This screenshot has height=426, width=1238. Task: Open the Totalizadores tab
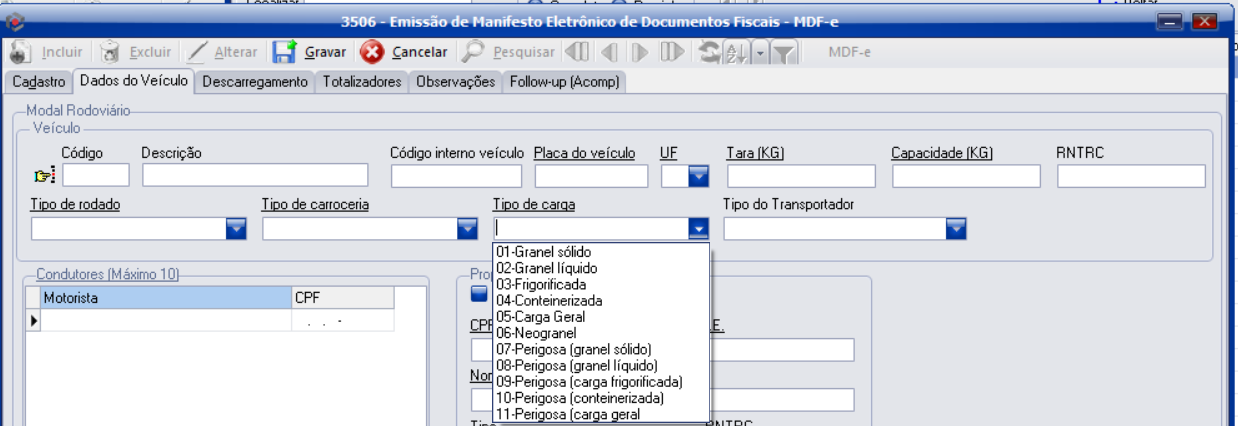pos(362,82)
